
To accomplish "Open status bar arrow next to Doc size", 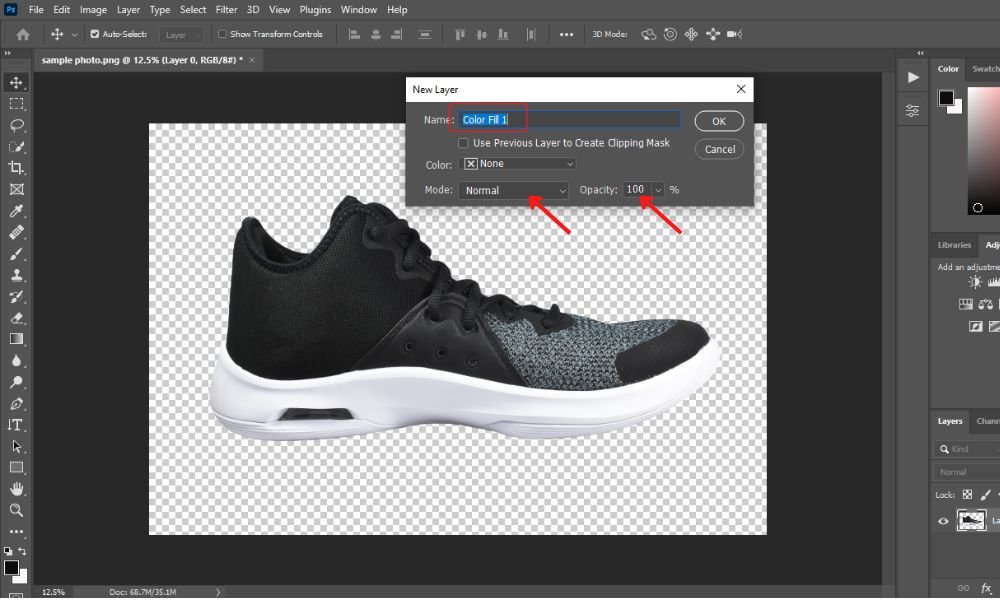I will click(217, 592).
